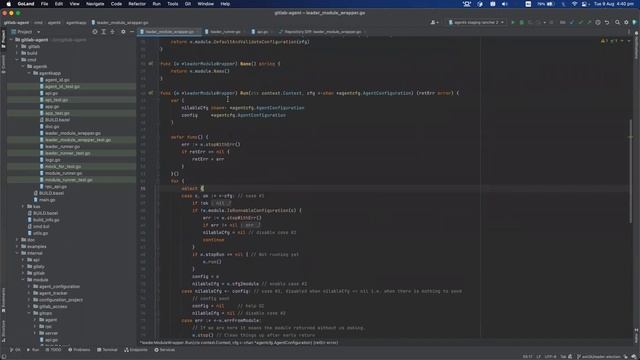Open the Apple menu

coord(9,4)
